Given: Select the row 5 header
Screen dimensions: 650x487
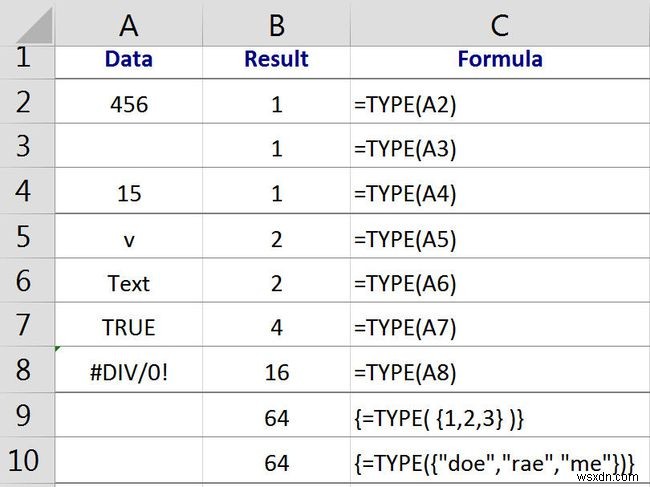Looking at the screenshot, I should [x=26, y=239].
